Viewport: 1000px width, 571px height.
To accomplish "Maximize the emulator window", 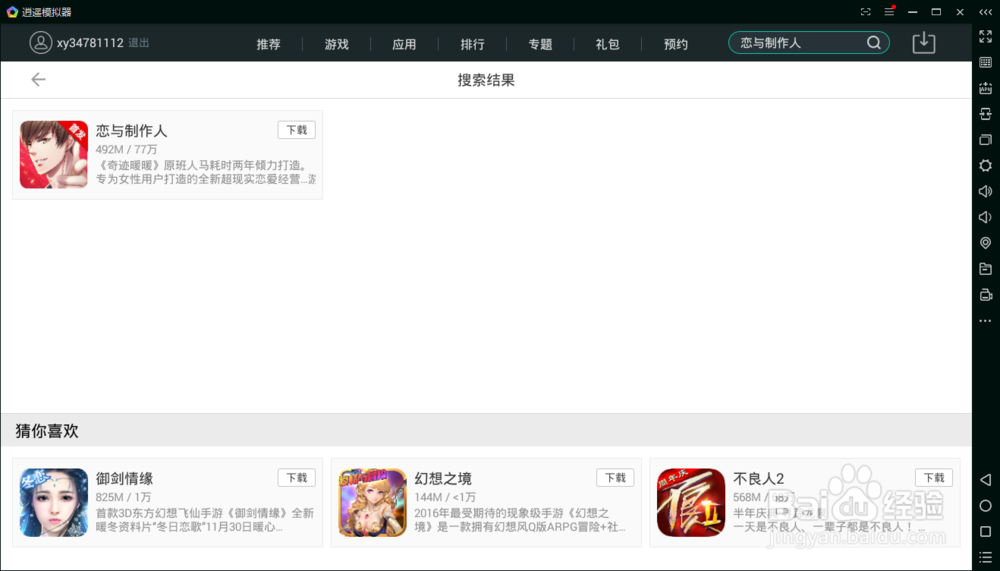I will pyautogui.click(x=936, y=12).
